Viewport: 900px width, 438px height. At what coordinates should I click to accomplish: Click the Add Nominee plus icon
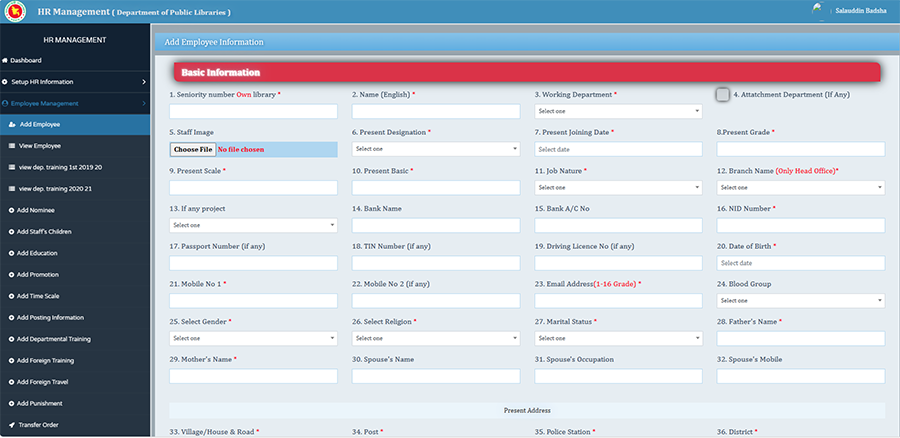[11, 210]
